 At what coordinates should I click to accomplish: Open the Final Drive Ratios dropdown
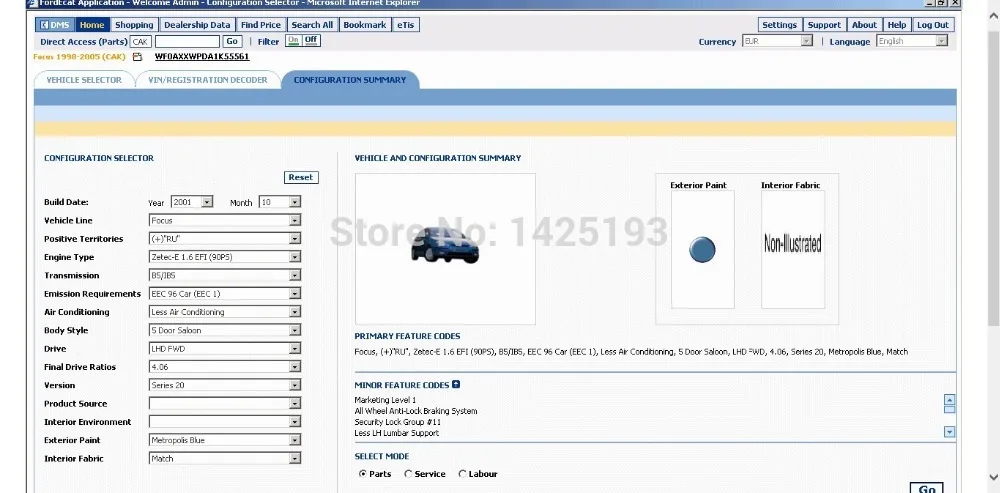point(224,367)
